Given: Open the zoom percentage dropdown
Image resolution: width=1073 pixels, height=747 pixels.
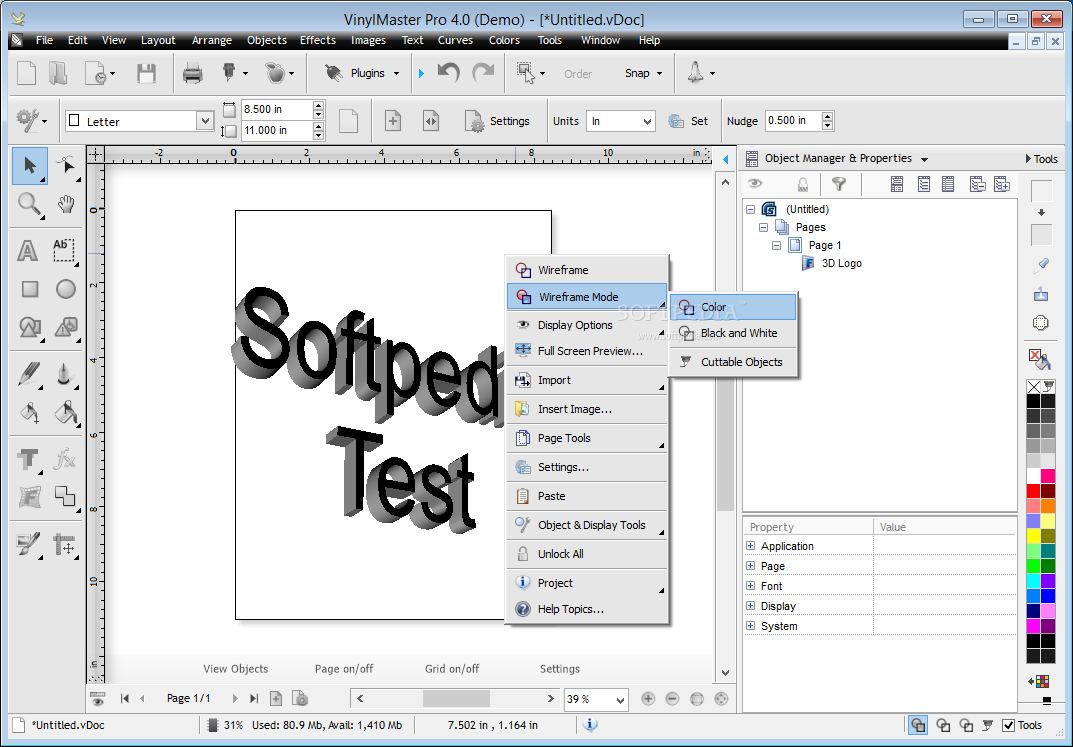Looking at the screenshot, I should coord(620,699).
